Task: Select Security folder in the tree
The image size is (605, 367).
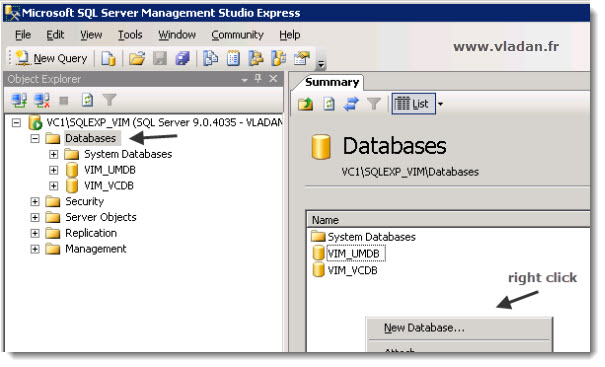Action: click(84, 201)
